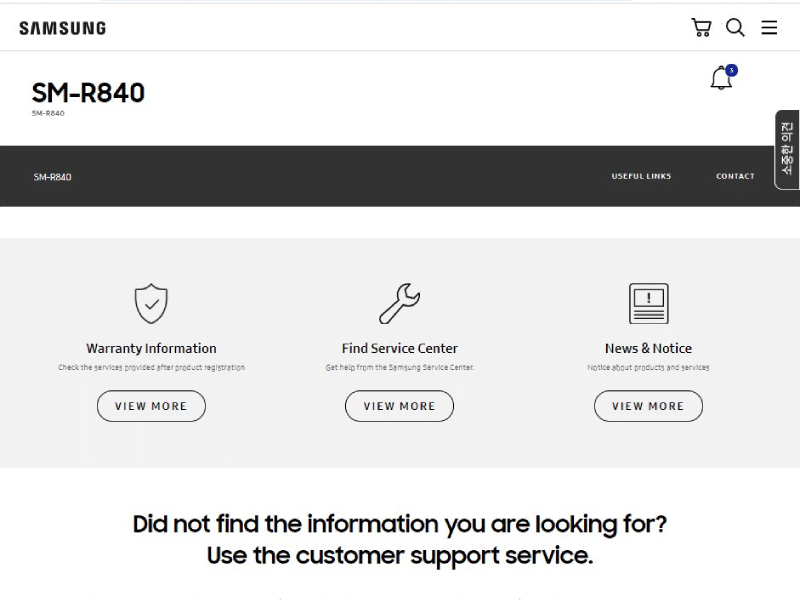Open the Korean feedback side tab
Viewport: 800px width, 600px height.
click(787, 150)
